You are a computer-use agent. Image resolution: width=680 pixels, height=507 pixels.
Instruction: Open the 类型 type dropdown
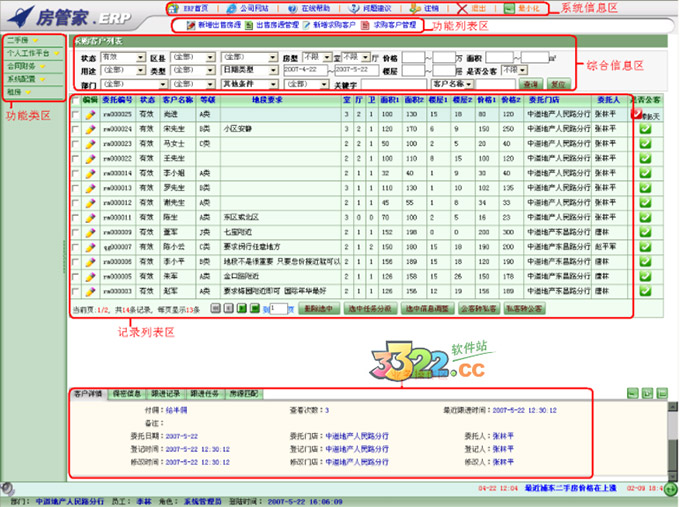(x=193, y=70)
